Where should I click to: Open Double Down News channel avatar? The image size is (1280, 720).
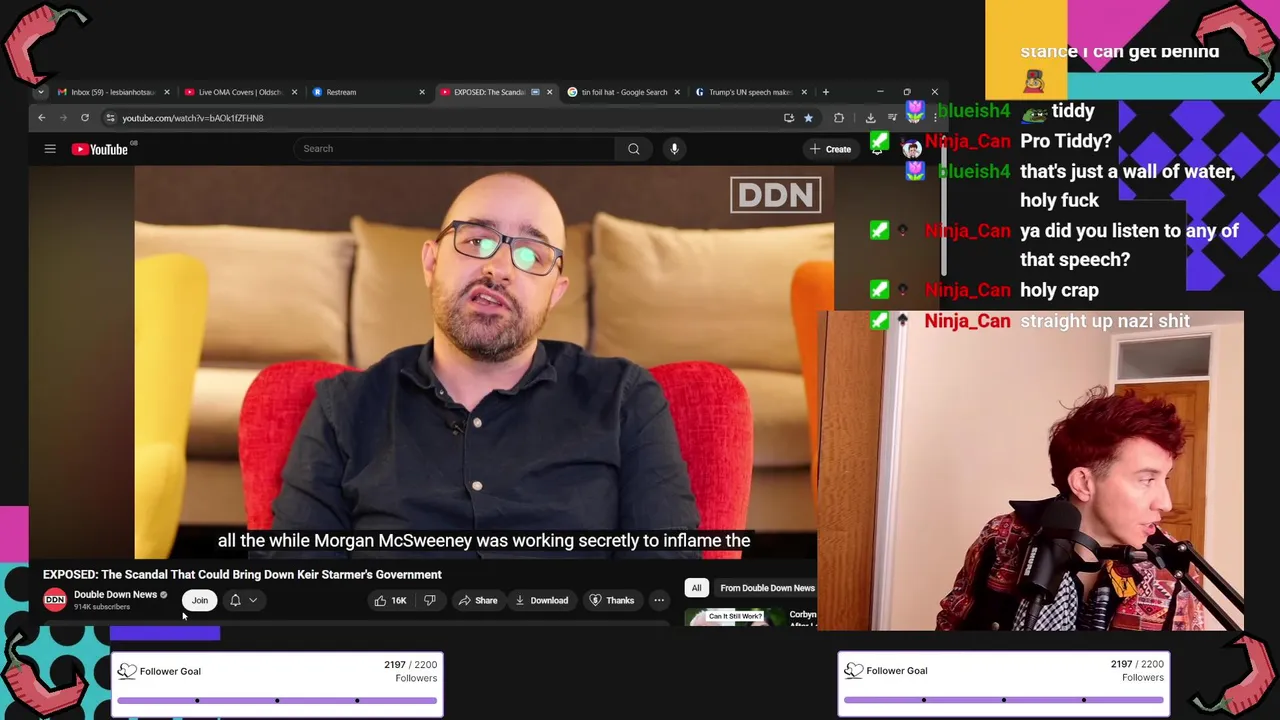coord(55,600)
